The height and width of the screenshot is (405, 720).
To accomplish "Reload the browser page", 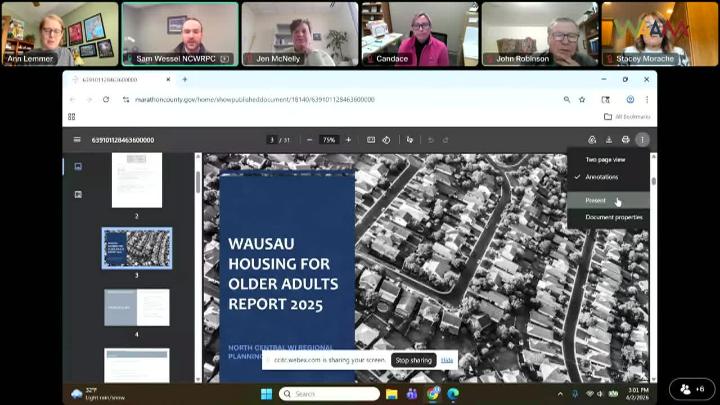I will 106,99.
